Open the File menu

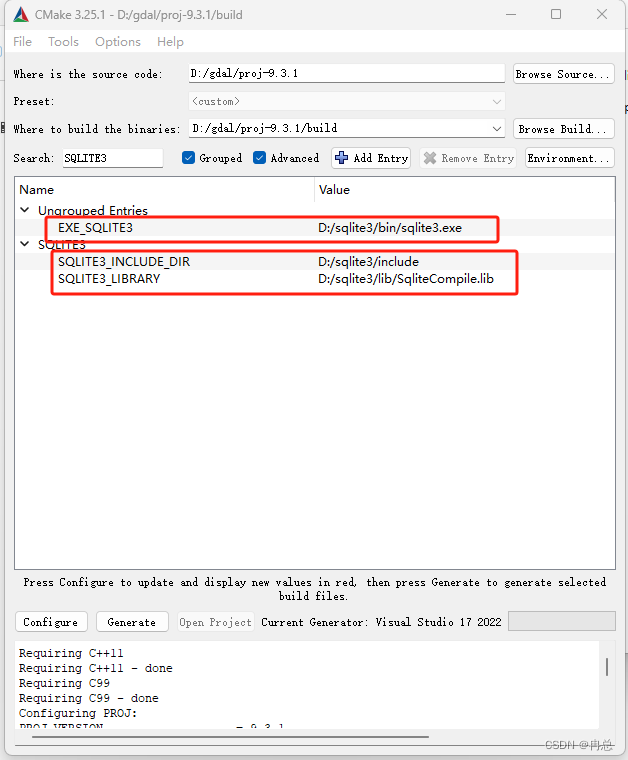pyautogui.click(x=22, y=42)
